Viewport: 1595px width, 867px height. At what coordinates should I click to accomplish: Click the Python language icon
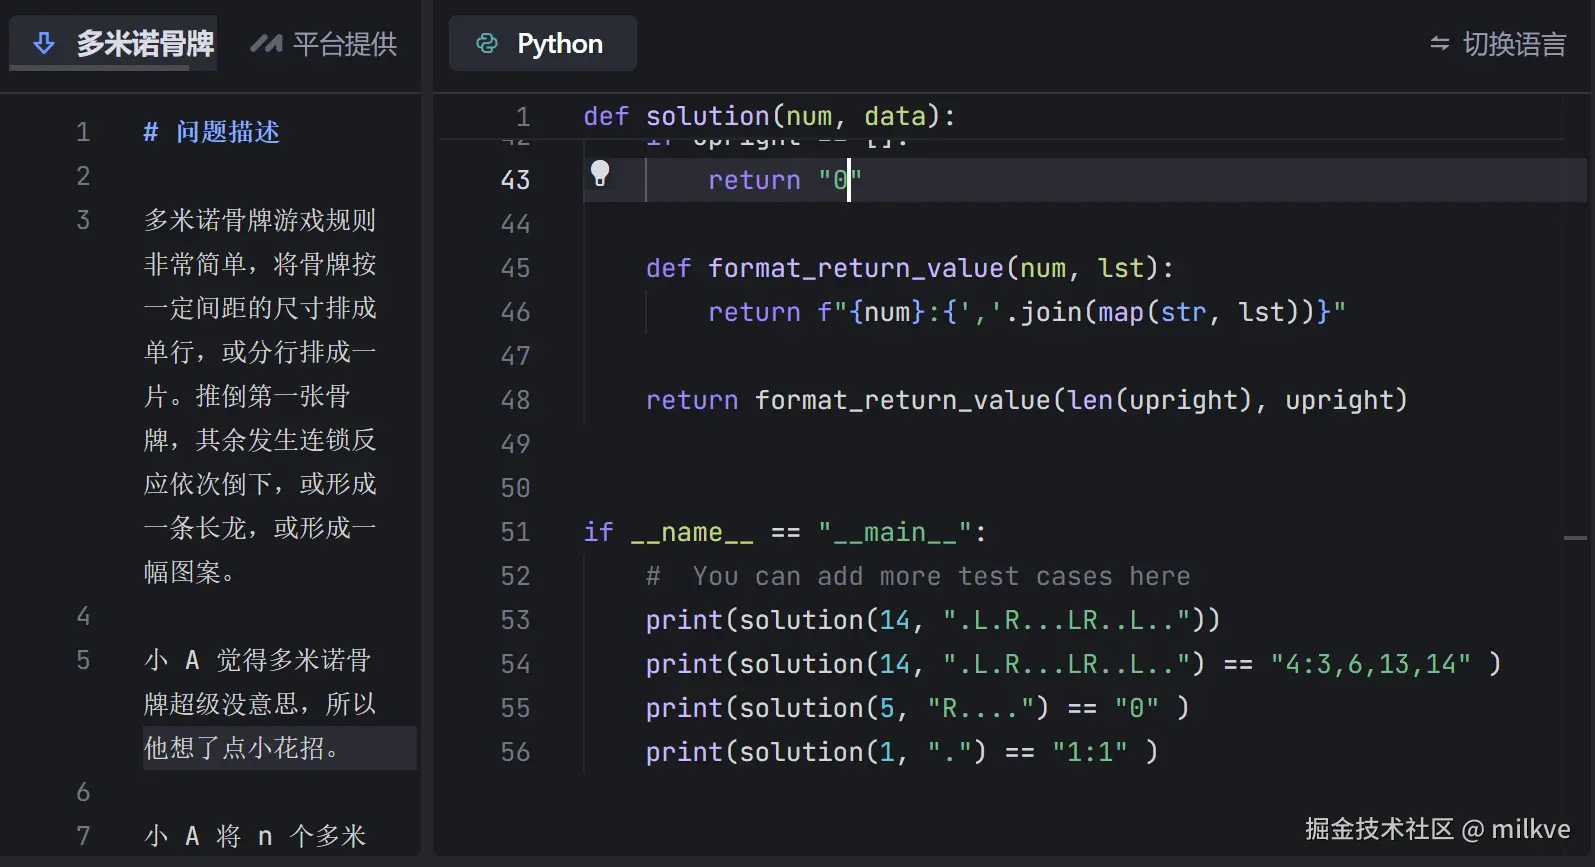487,43
